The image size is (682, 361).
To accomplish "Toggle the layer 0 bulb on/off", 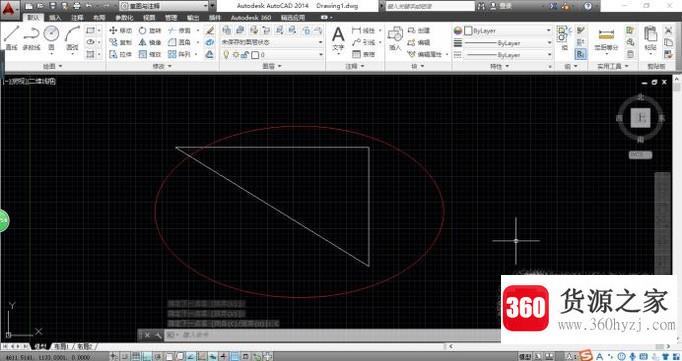I will point(226,55).
